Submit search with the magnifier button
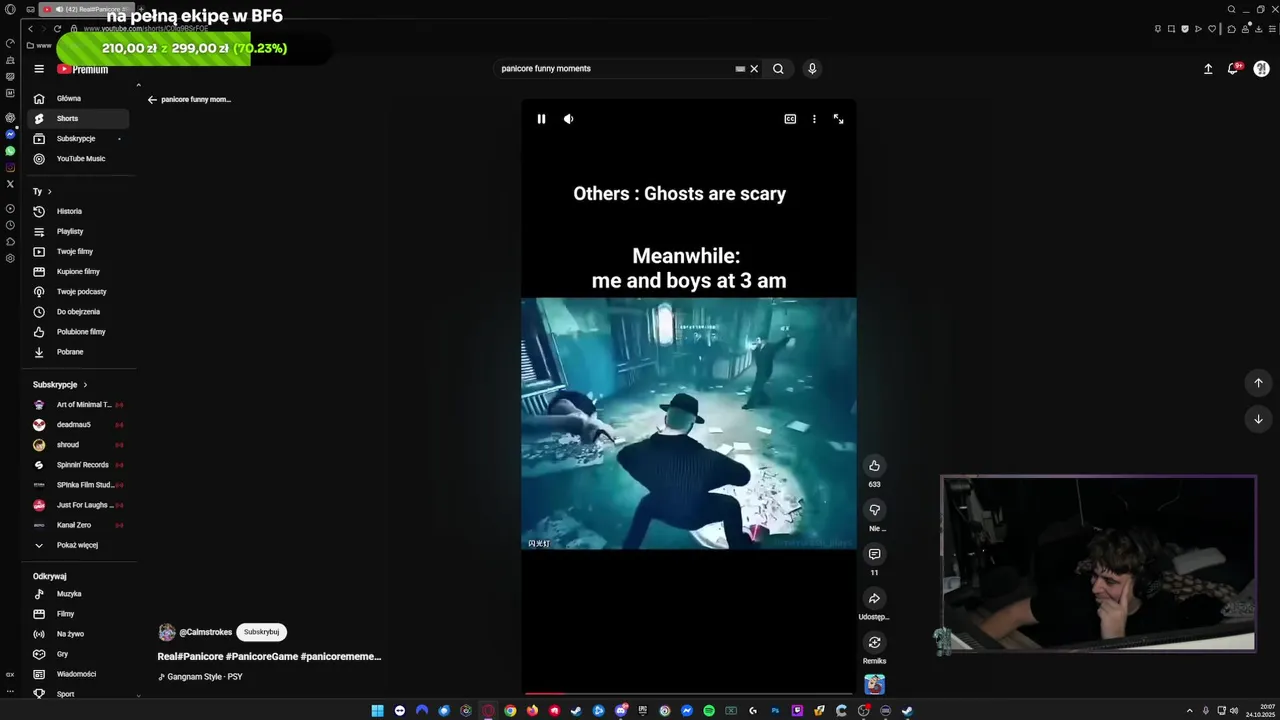This screenshot has height=720, width=1280. click(778, 69)
